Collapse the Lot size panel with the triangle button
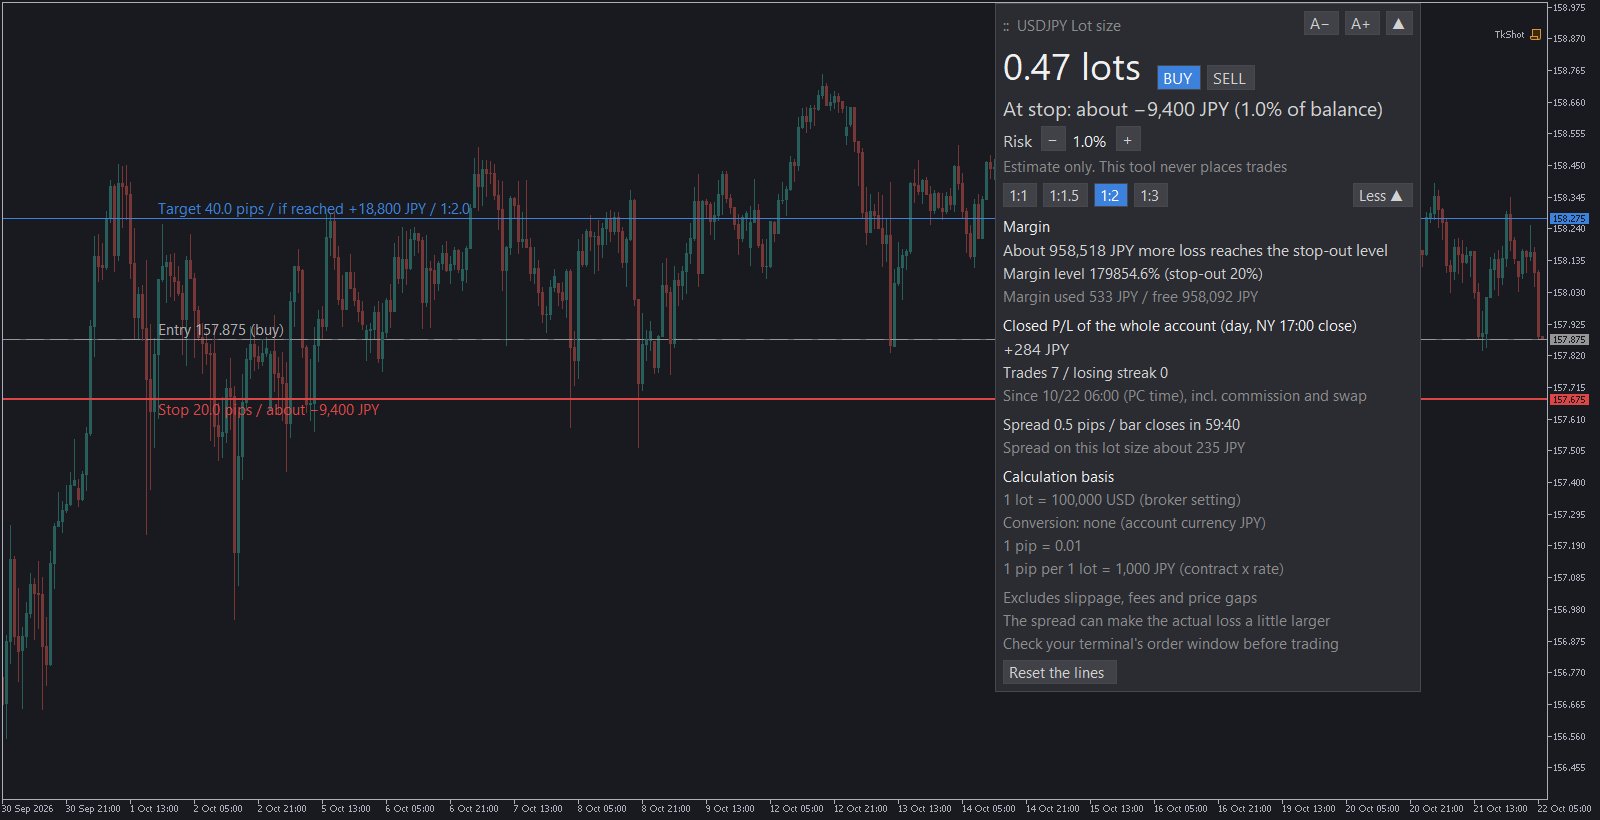 [x=1398, y=24]
